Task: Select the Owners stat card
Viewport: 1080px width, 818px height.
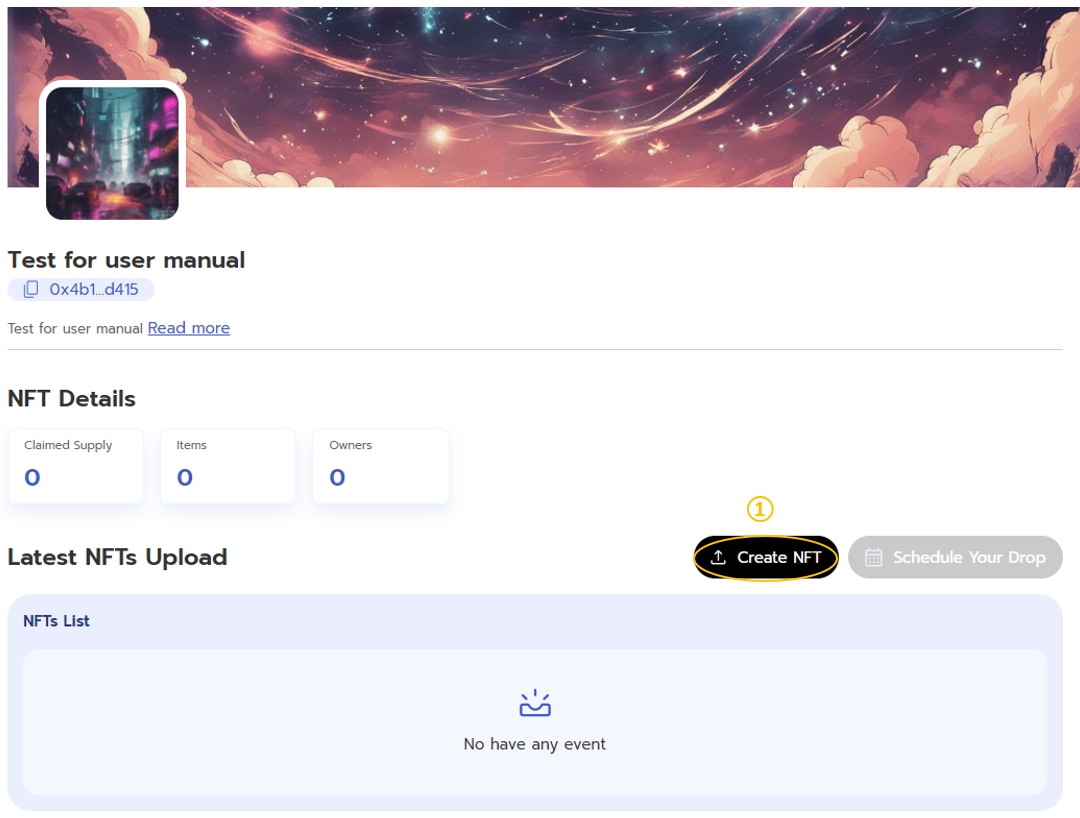Action: pyautogui.click(x=381, y=466)
